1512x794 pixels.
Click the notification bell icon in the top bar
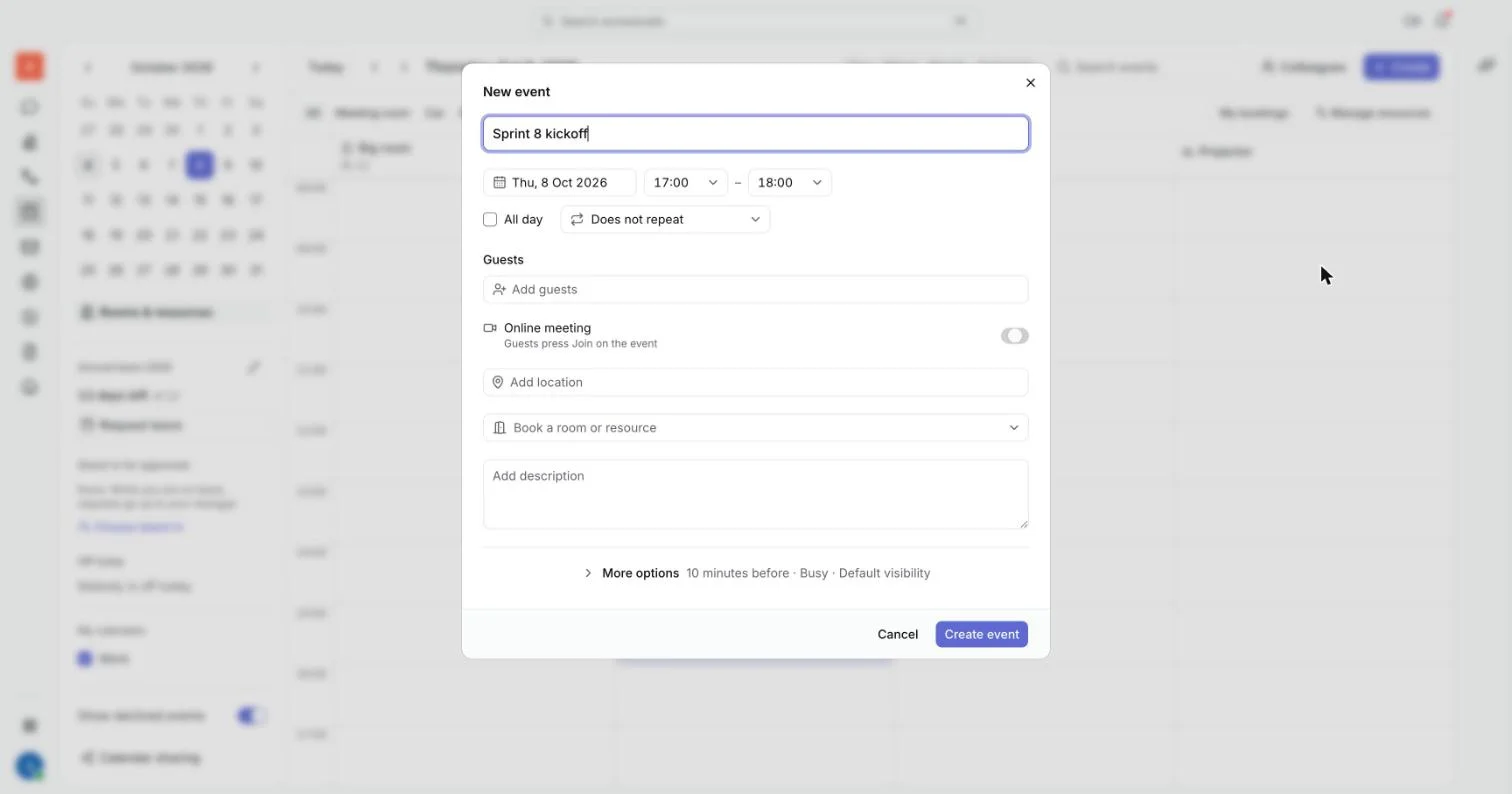(x=1443, y=21)
